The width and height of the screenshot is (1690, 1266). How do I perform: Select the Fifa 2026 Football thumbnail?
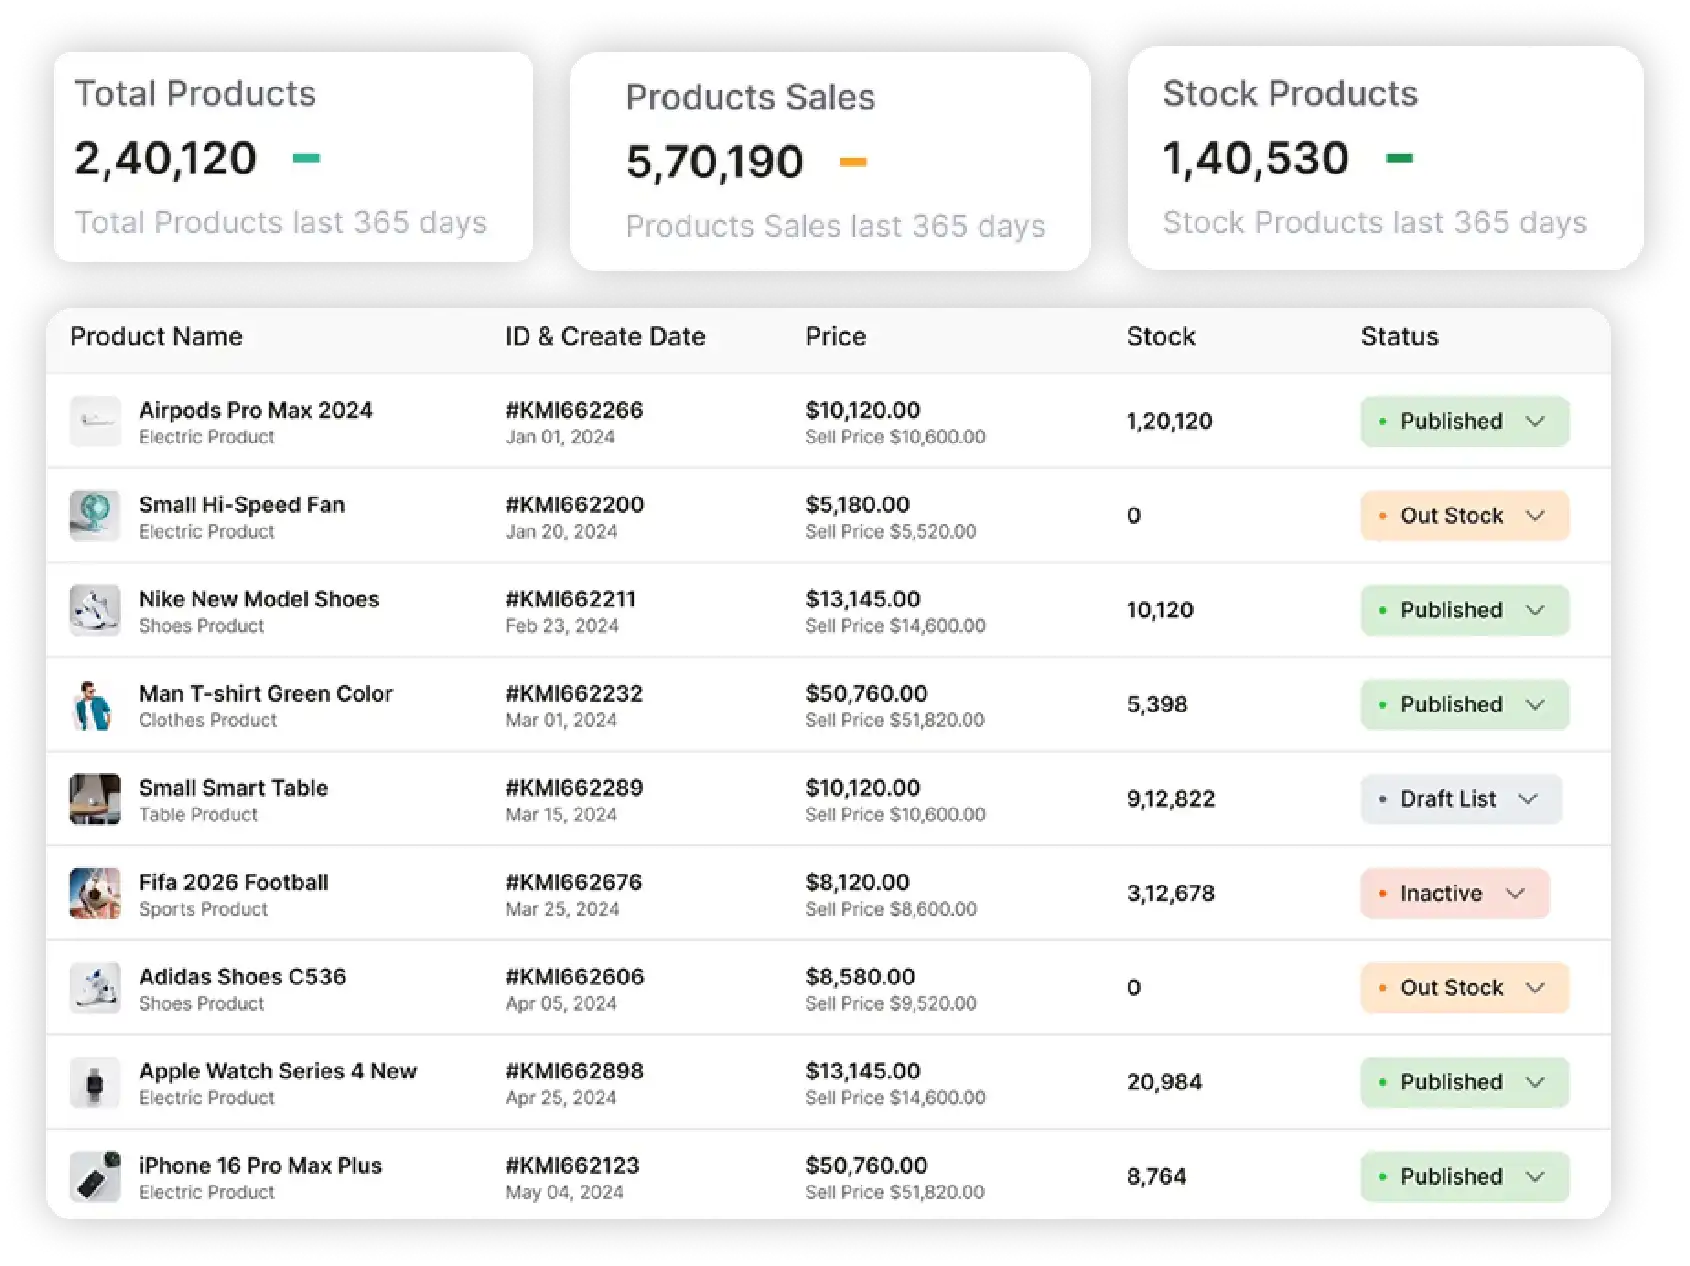(95, 894)
